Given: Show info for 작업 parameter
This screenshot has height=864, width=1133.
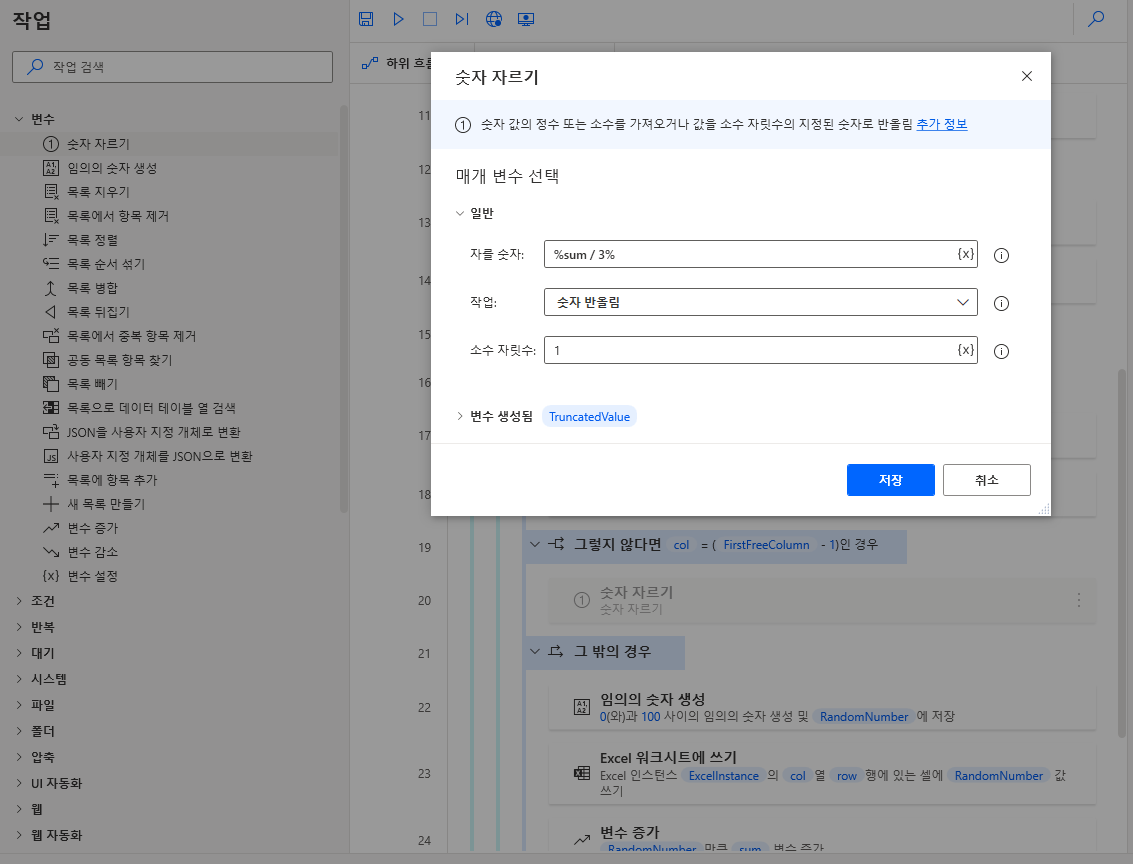Looking at the screenshot, I should (x=1001, y=303).
